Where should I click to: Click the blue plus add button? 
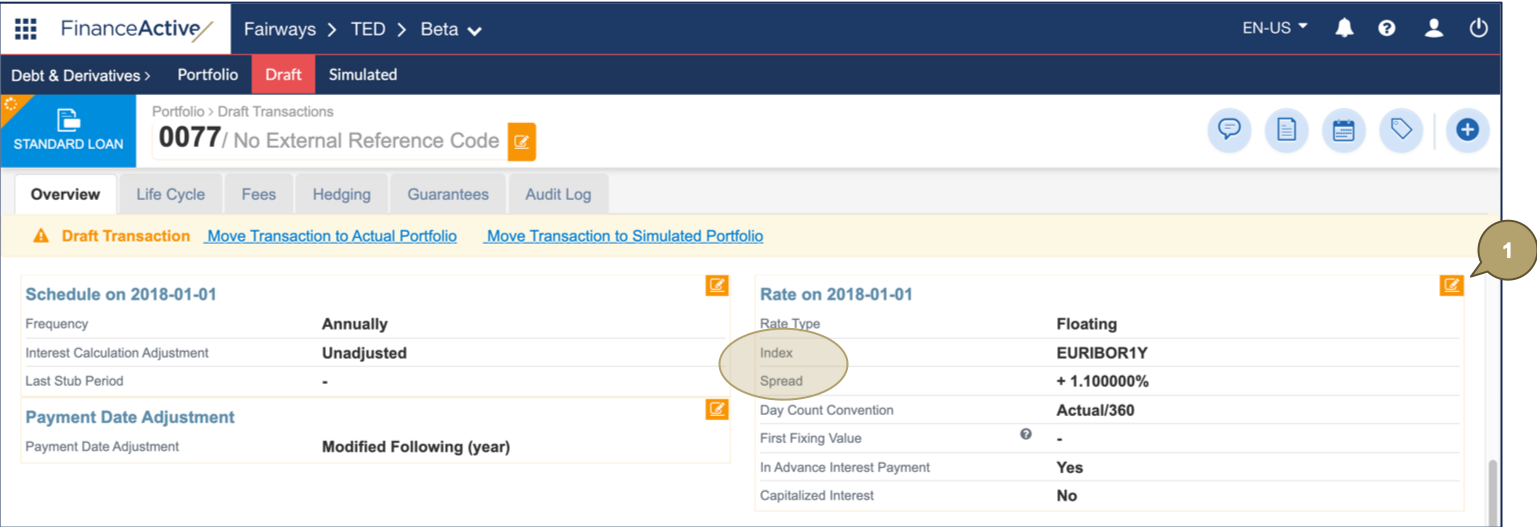[x=1467, y=130]
